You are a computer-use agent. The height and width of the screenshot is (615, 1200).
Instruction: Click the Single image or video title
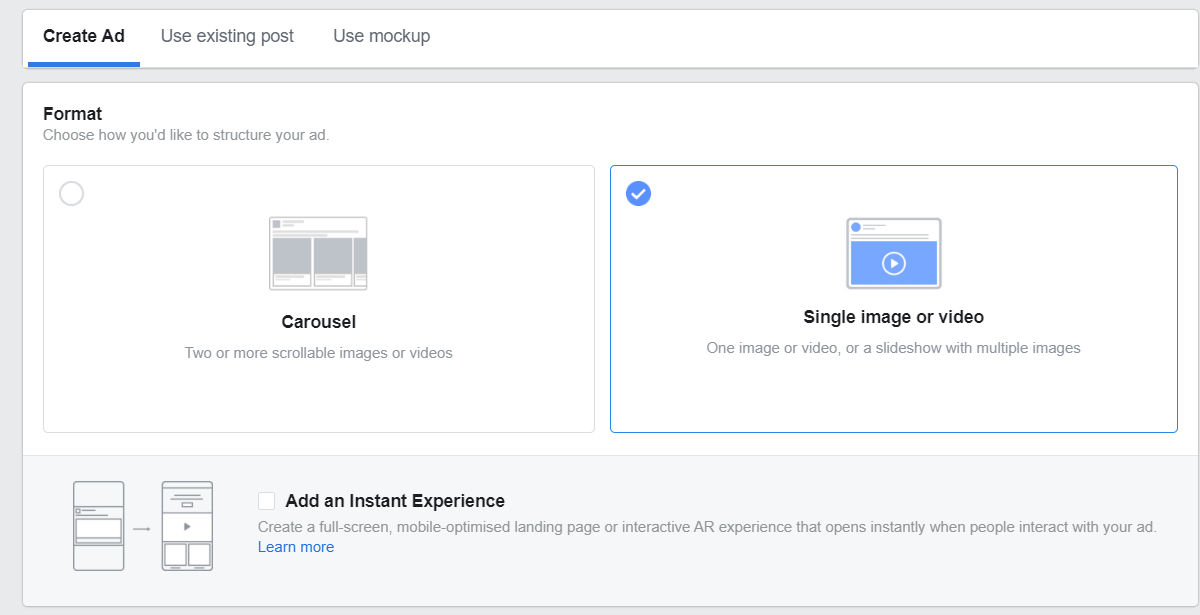[893, 317]
